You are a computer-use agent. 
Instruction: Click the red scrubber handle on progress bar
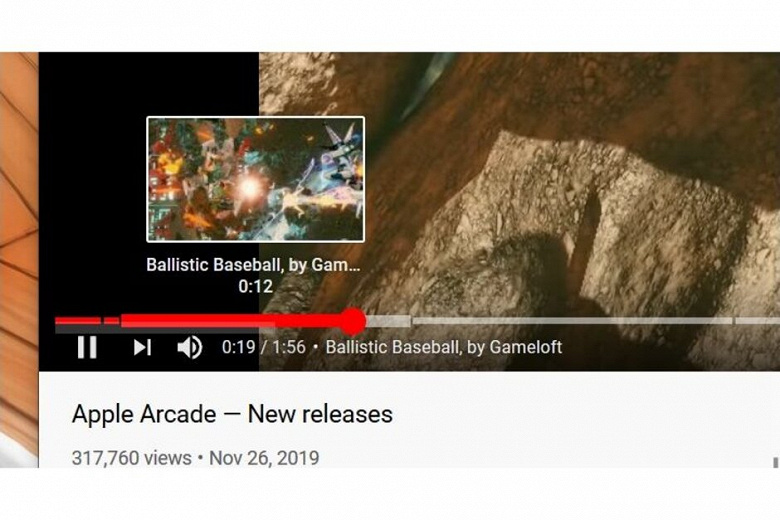pyautogui.click(x=352, y=321)
